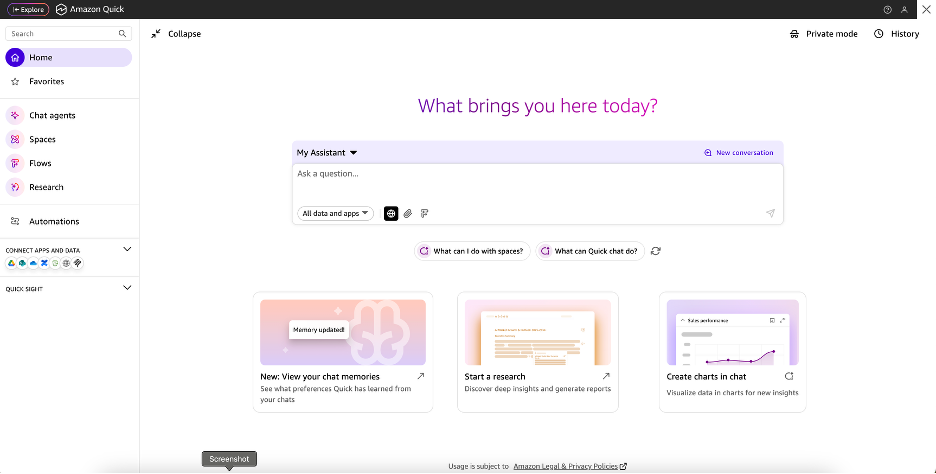Viewport: 936px width, 474px height.
Task: Expand the Quick Sight section chevron
Action: coord(127,288)
